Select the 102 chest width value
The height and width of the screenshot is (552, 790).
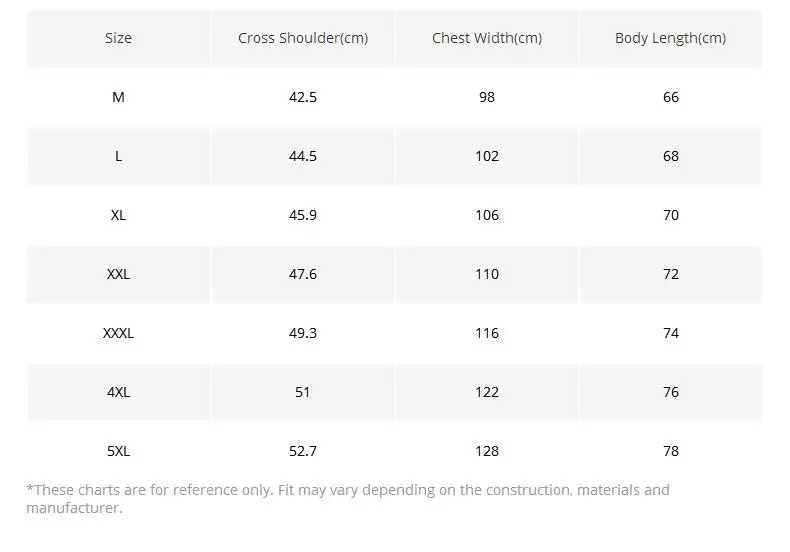pos(487,156)
